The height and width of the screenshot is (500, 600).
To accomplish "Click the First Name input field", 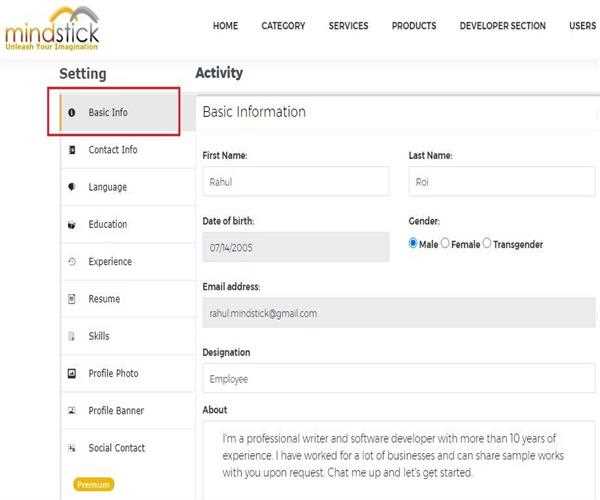I will (x=295, y=182).
